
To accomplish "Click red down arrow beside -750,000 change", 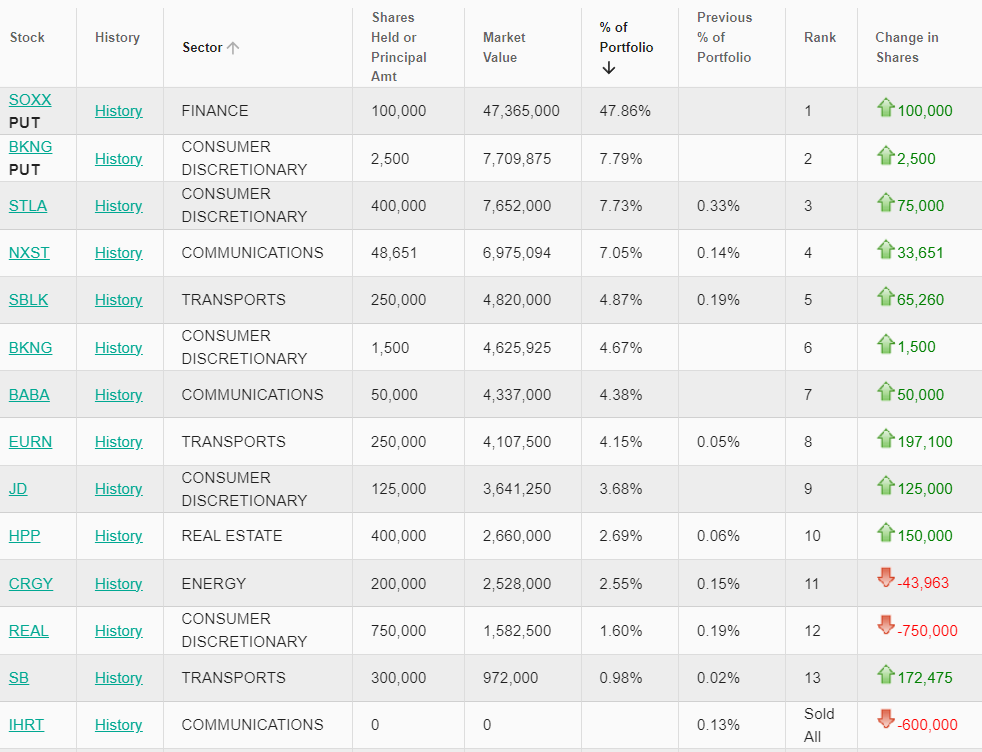I will click(886, 625).
